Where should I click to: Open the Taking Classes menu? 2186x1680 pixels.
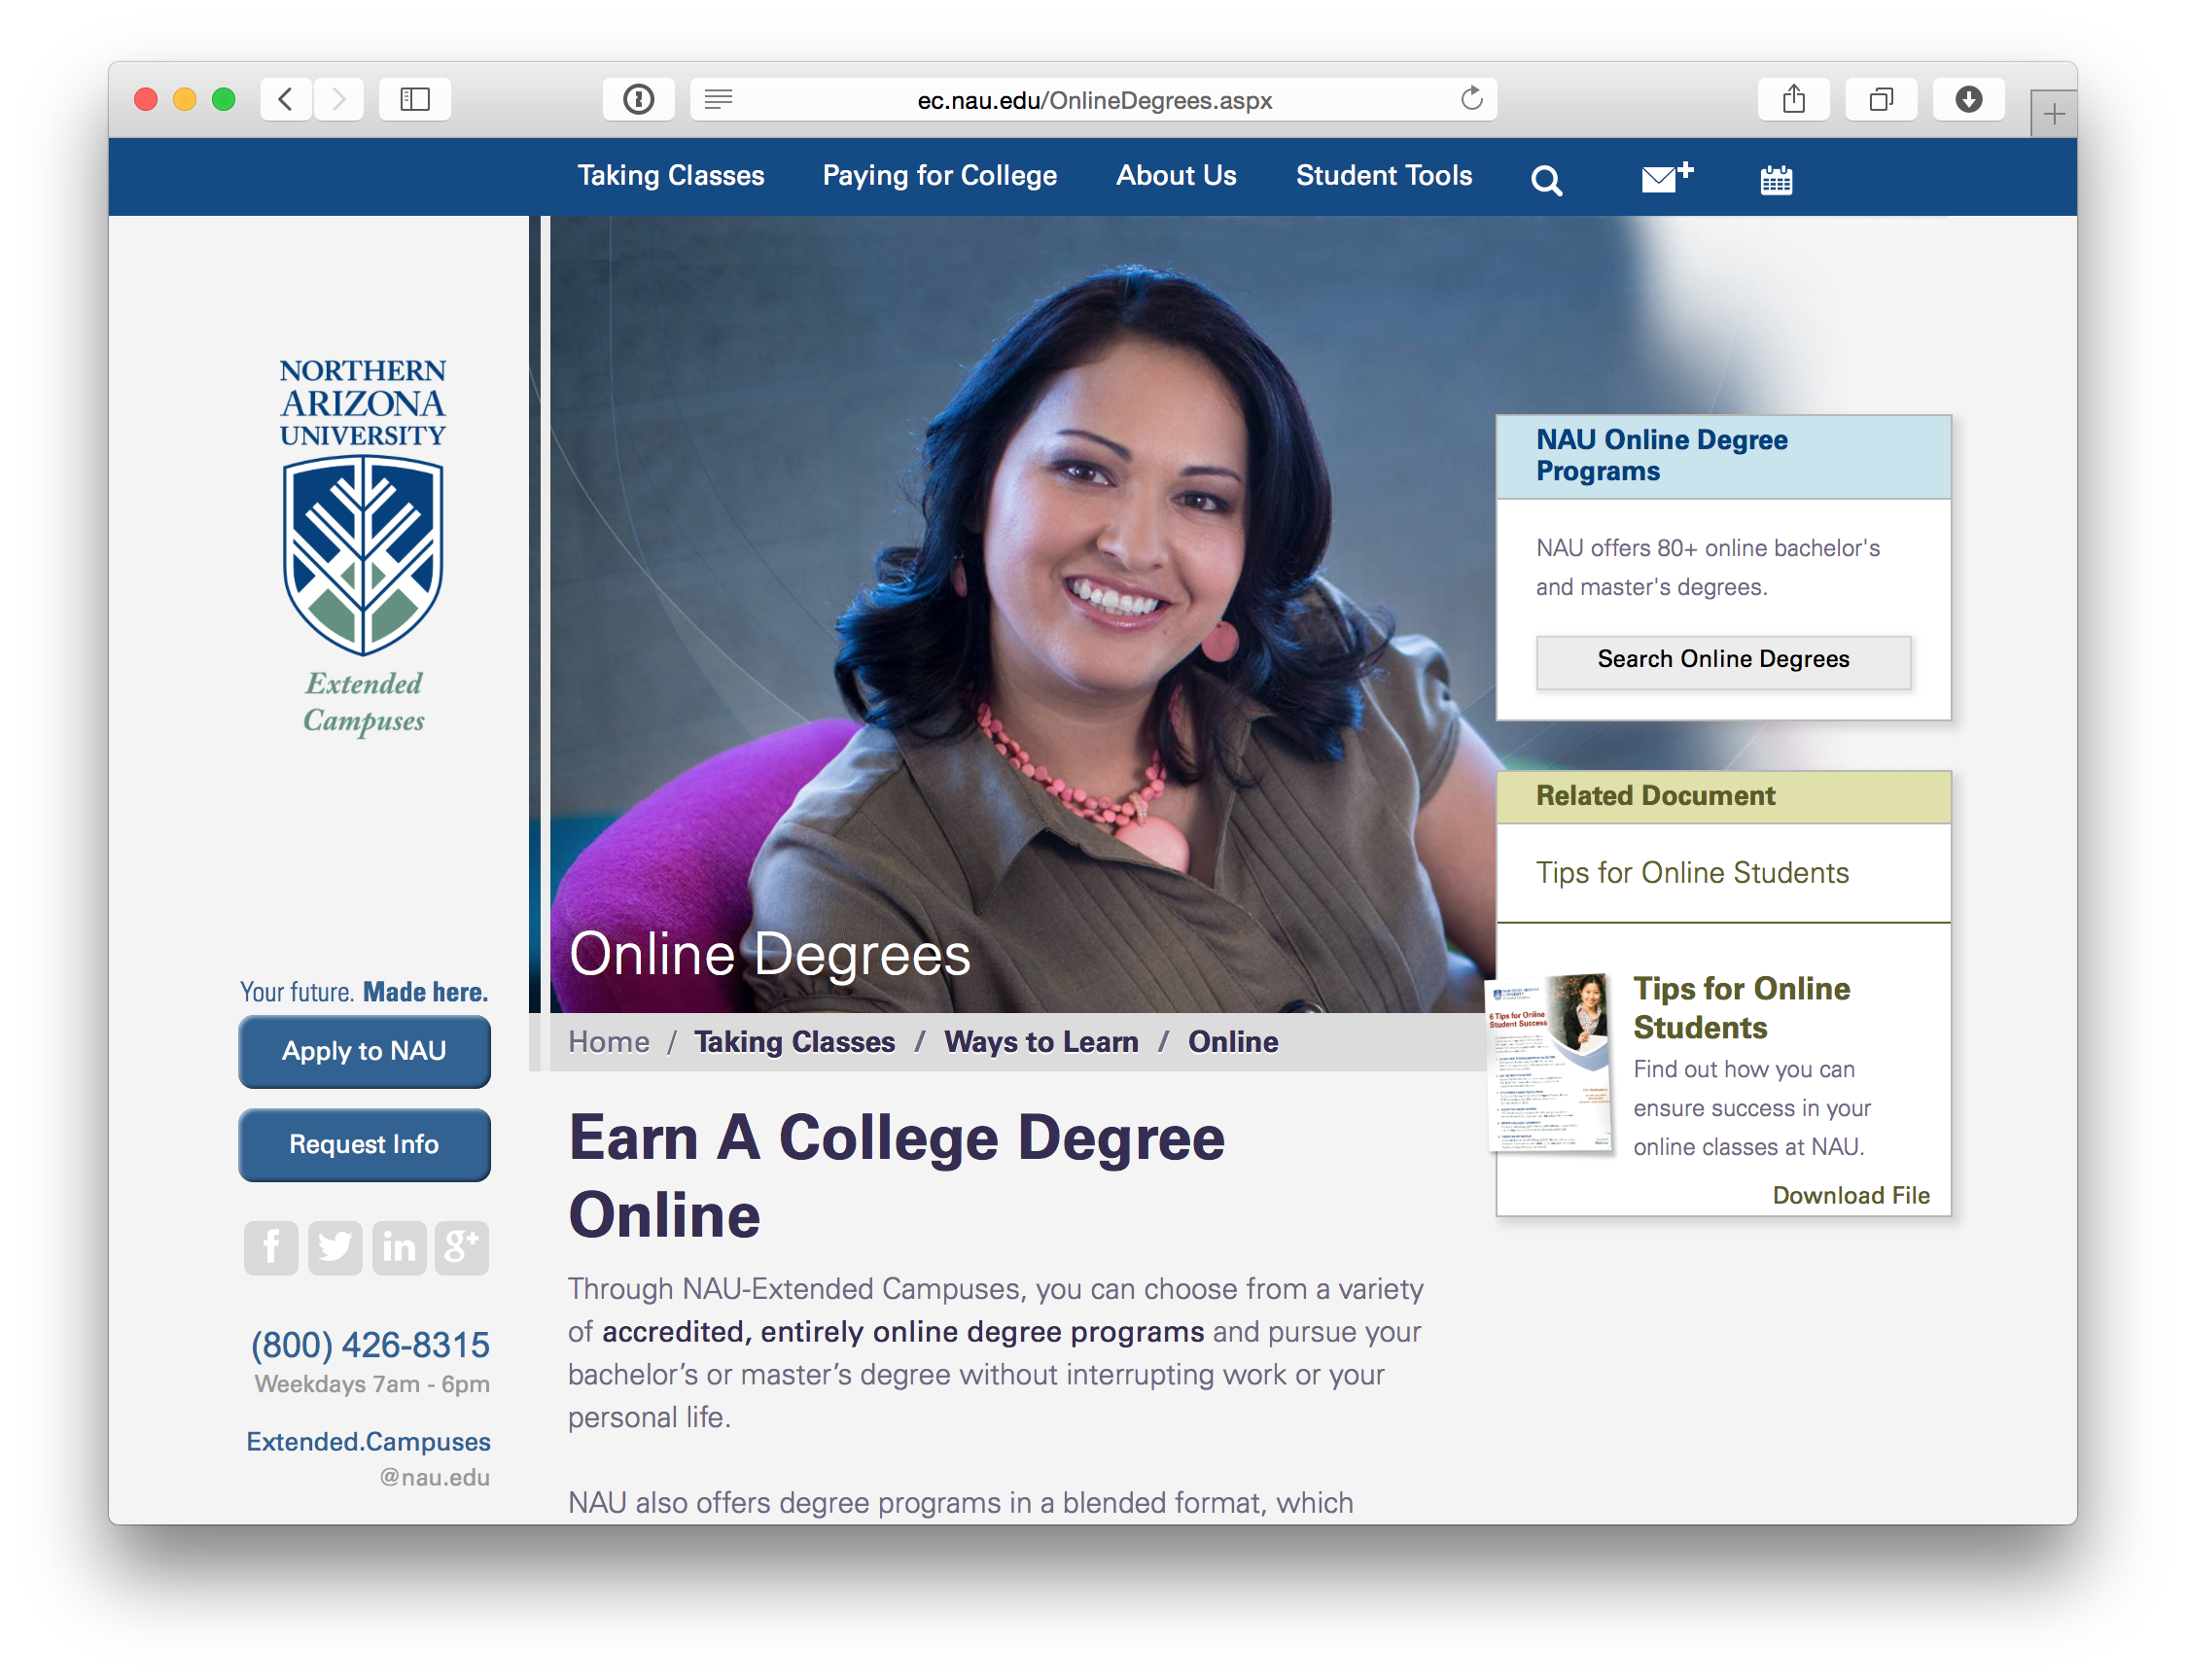670,176
